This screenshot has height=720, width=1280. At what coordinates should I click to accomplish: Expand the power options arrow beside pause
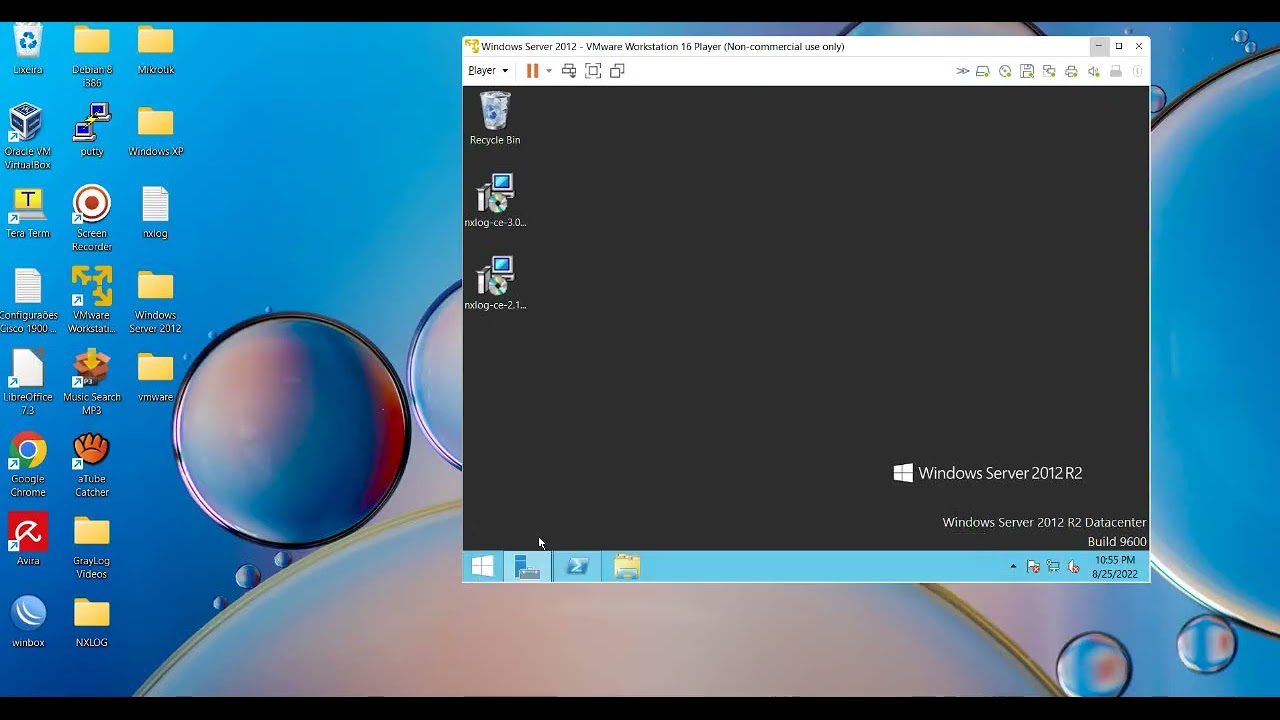[x=549, y=71]
